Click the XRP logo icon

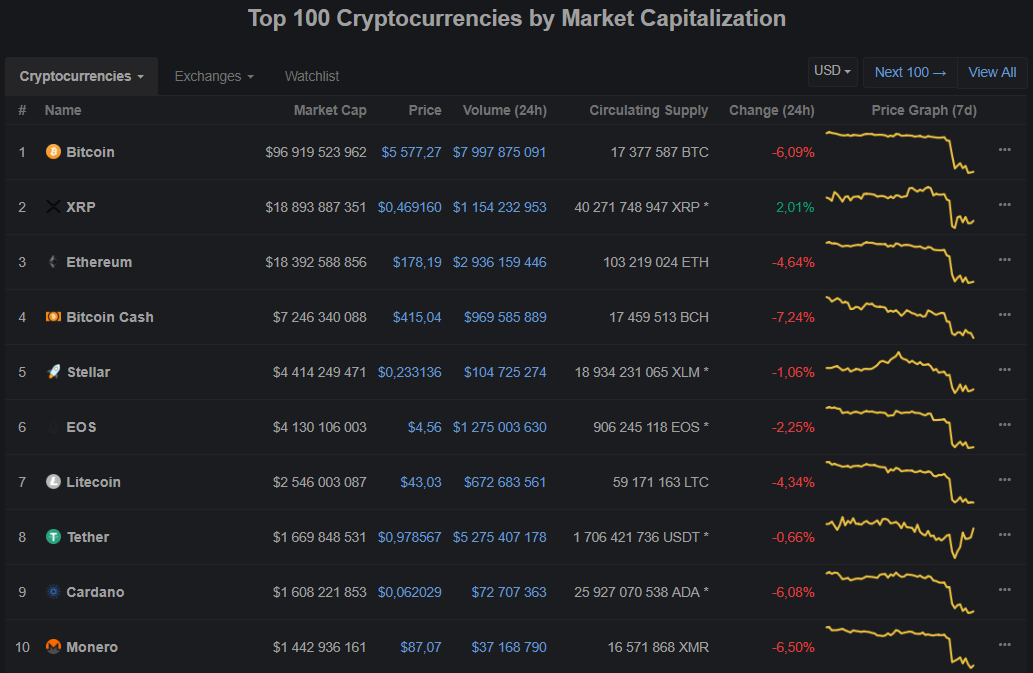[53, 207]
